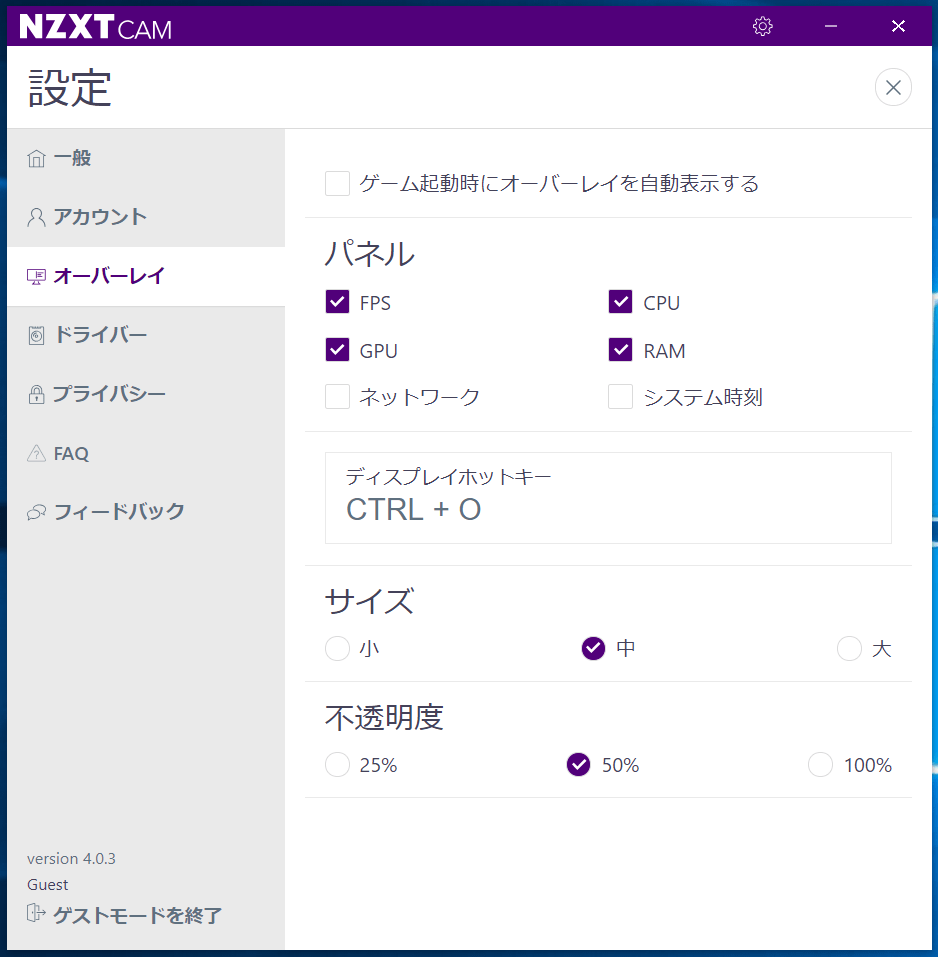Switch to the アカウント tab
938x957 pixels.
pyautogui.click(x=146, y=217)
